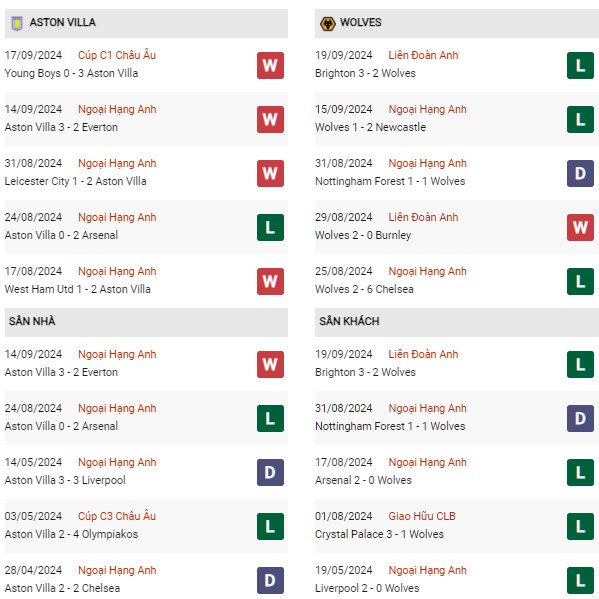
Task: Open Cúp C1 Châu Âu competition link
Action: click(117, 55)
